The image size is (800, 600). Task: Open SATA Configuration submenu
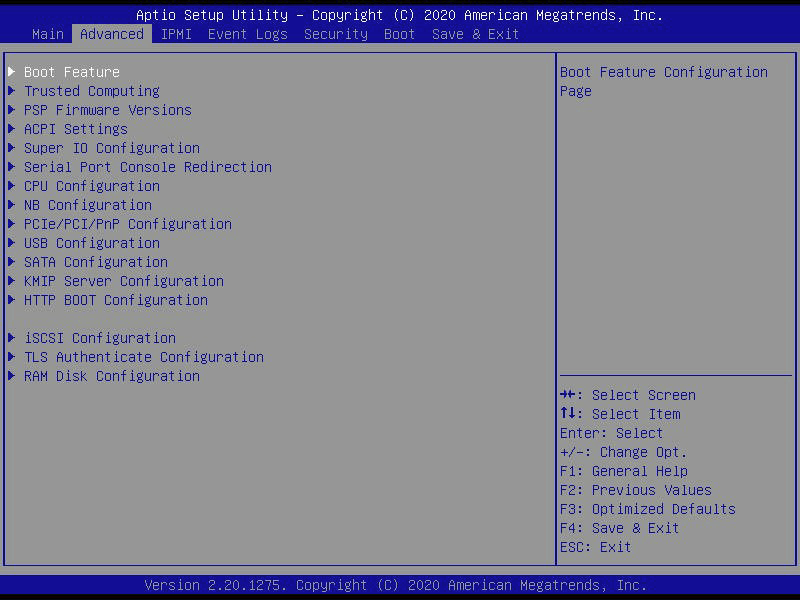96,262
